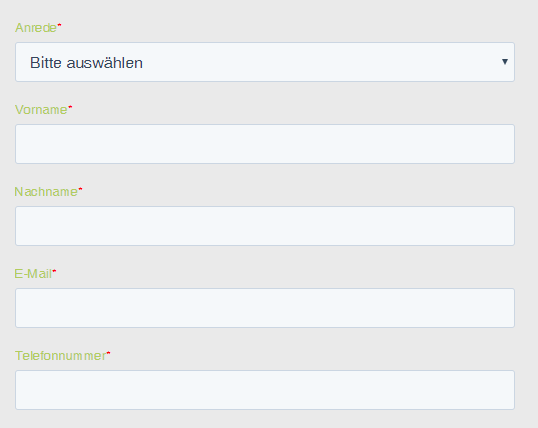
Task: Click the red asterisk beside Anrede
Action: (59, 25)
